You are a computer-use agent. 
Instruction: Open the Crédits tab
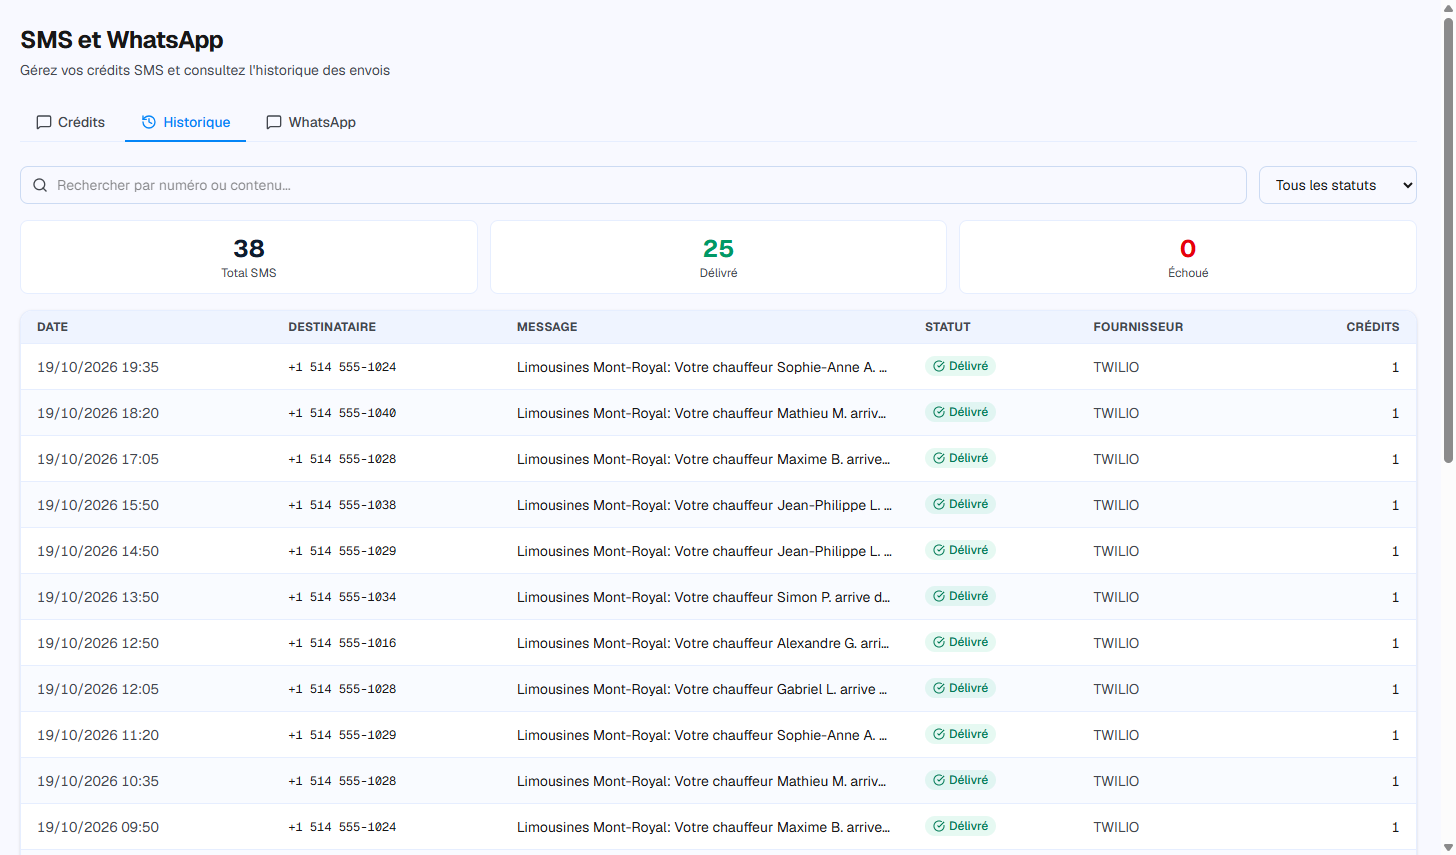[x=71, y=122]
